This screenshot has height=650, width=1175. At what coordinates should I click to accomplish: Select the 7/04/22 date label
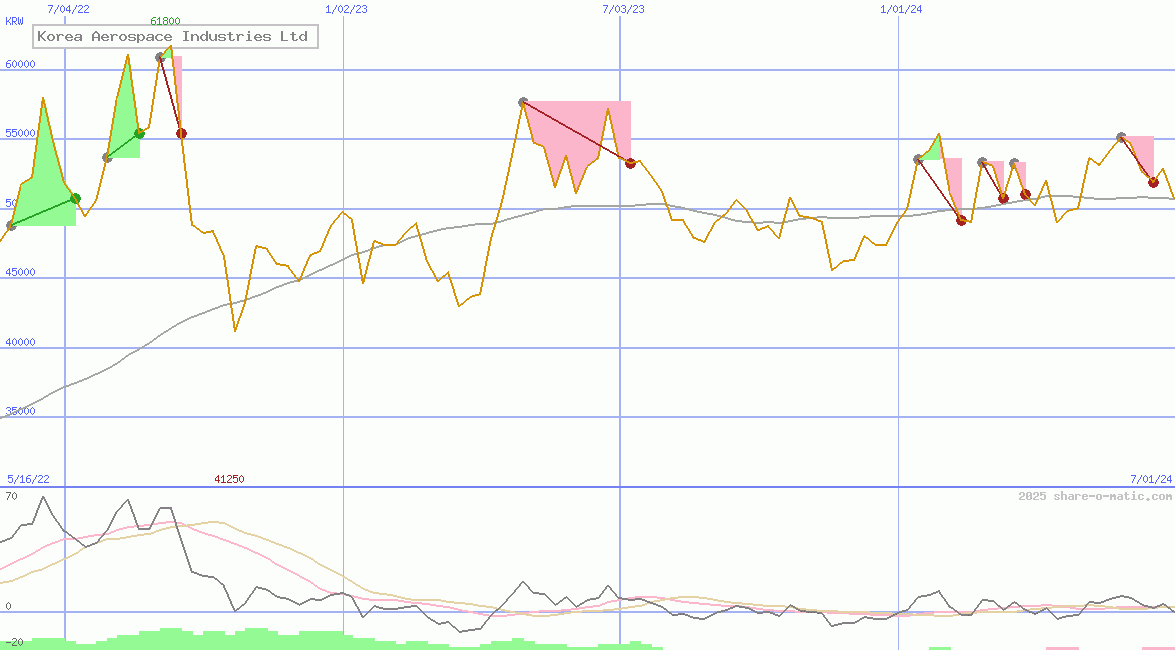click(68, 9)
